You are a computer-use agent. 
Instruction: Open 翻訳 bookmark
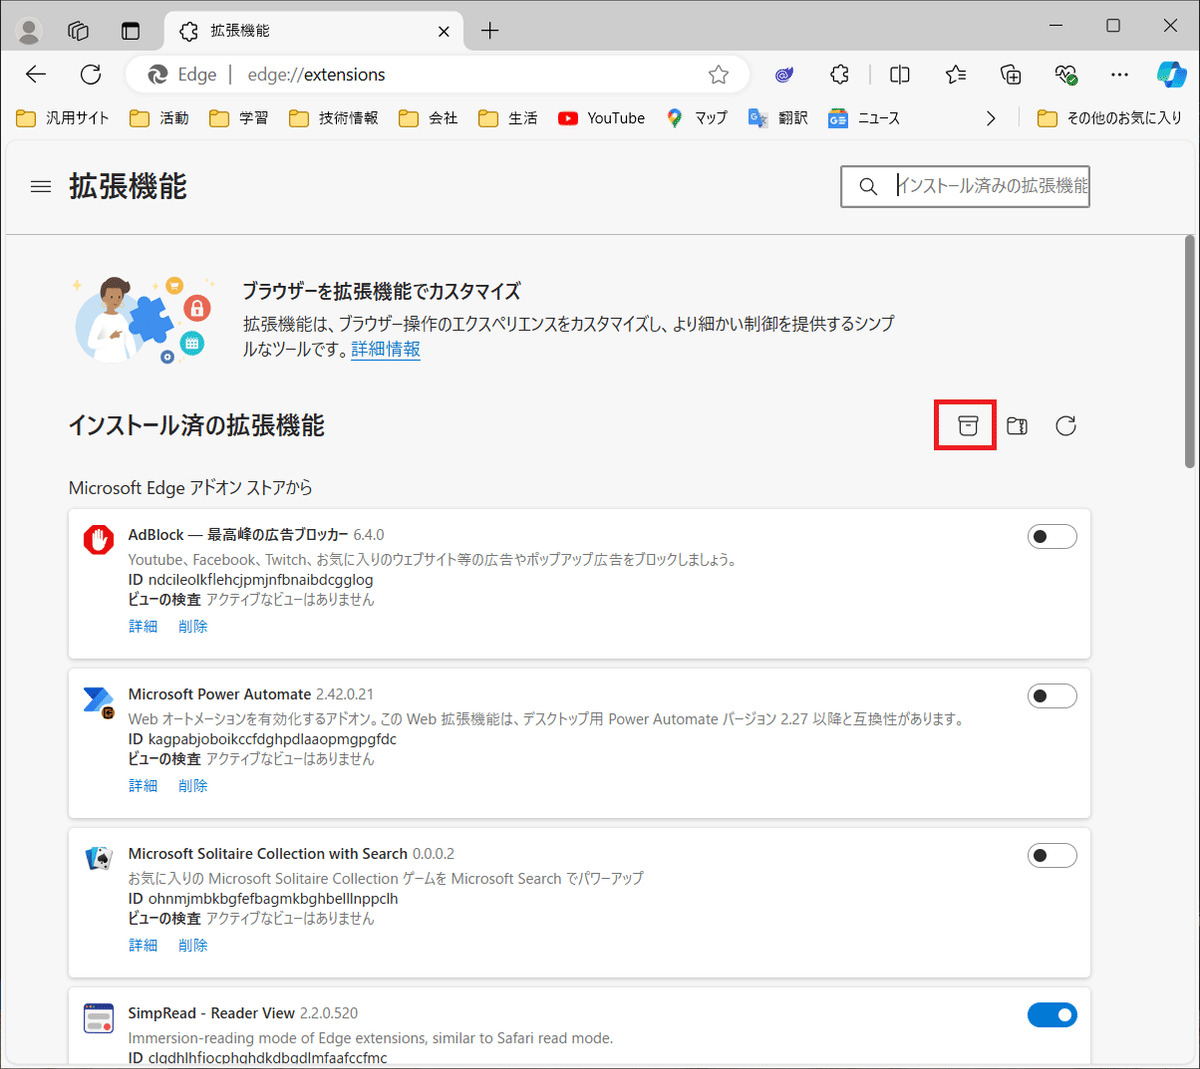pyautogui.click(x=778, y=118)
